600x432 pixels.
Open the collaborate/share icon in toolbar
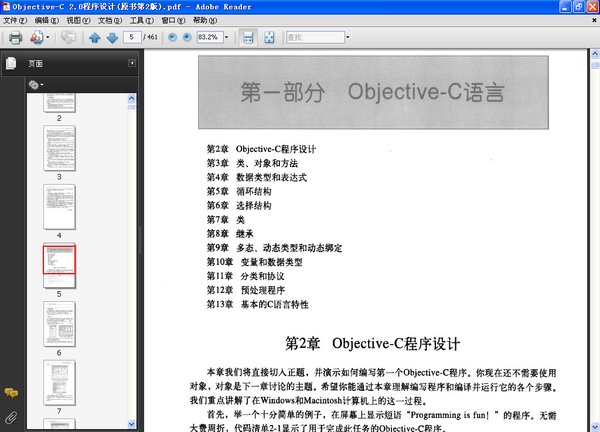(x=37, y=37)
